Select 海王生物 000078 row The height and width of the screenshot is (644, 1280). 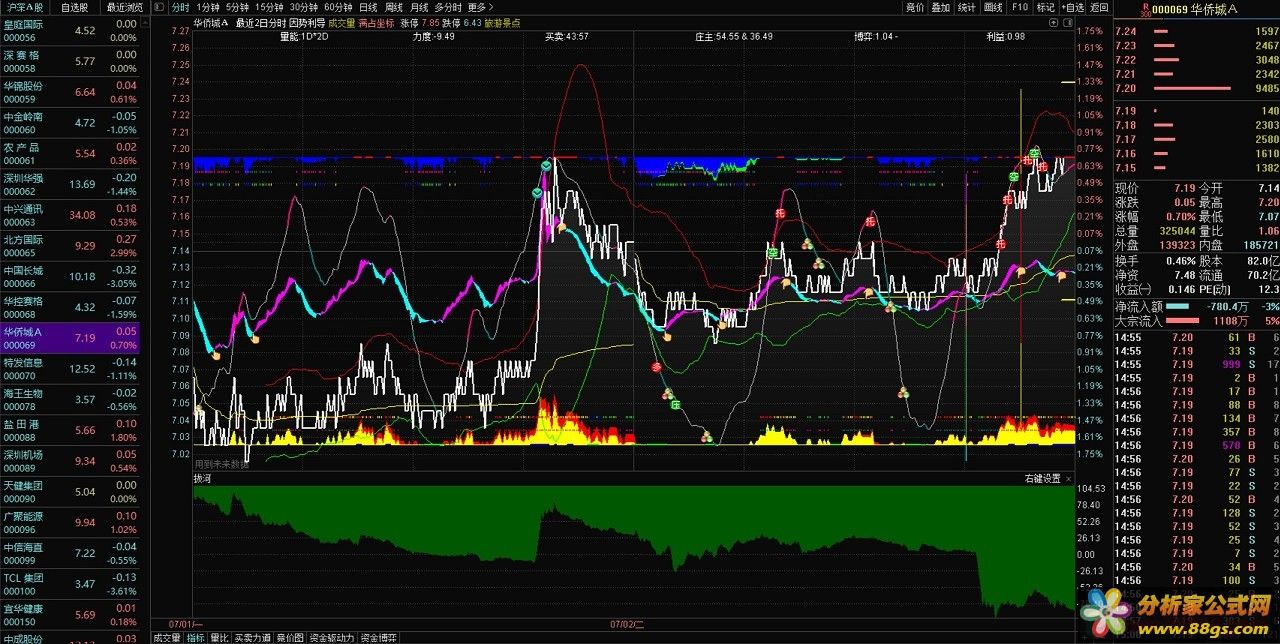tap(70, 399)
